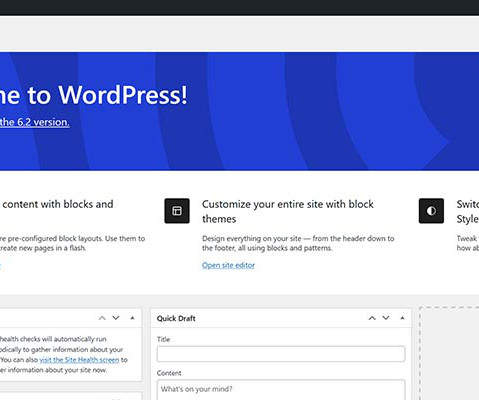The image size is (479, 400).
Task: Move the Quick Draft panel up
Action: pyautogui.click(x=372, y=318)
